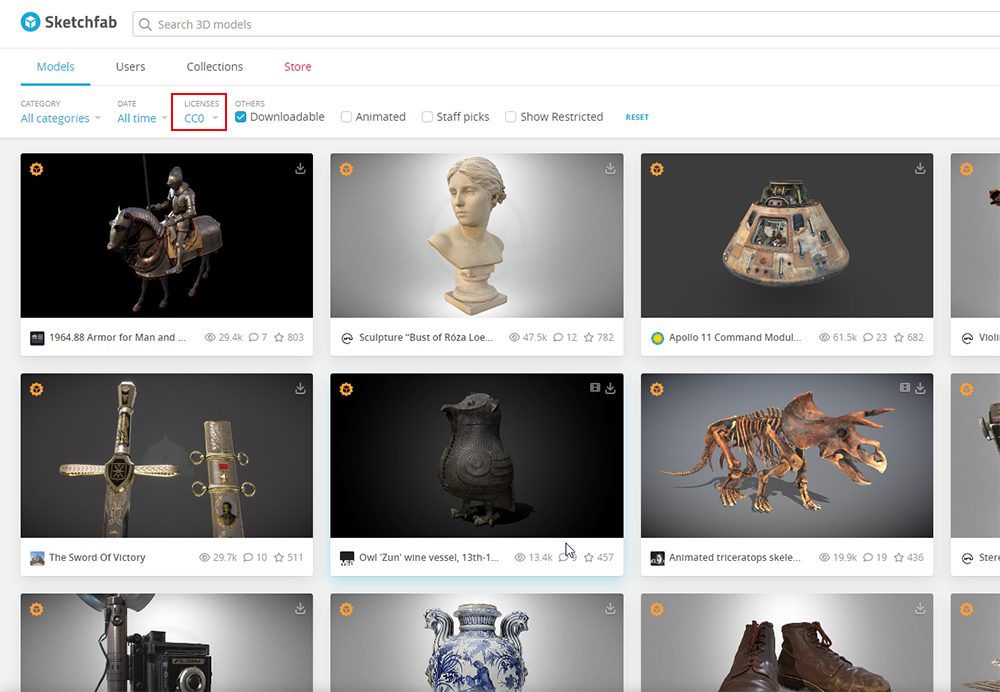Click download icon on Apollo 11 Command Module
This screenshot has width=1000, height=692.
(920, 169)
